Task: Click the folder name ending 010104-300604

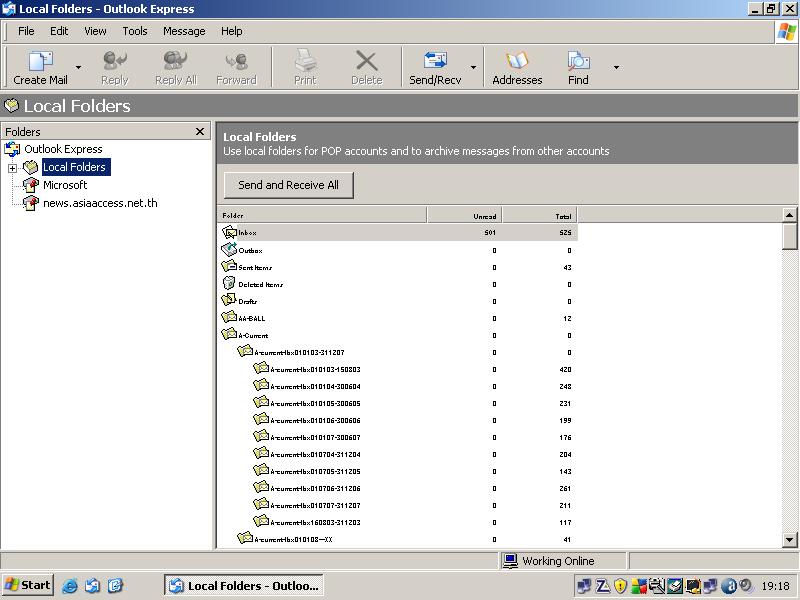Action: click(315, 386)
